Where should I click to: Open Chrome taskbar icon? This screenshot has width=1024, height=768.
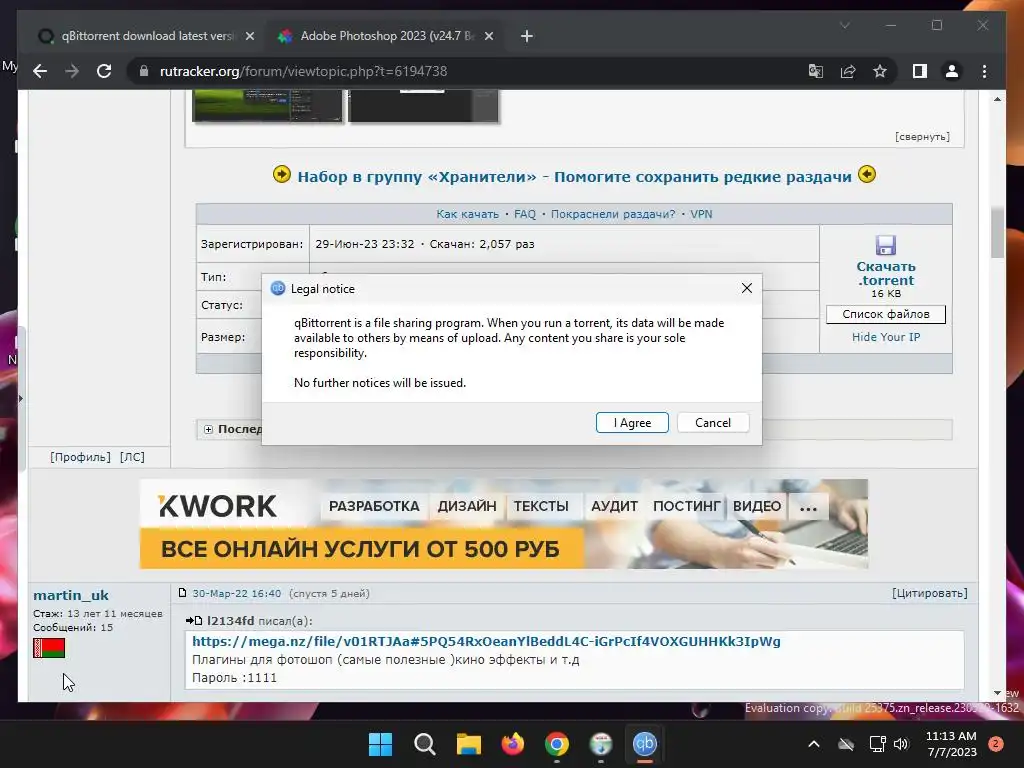[x=556, y=744]
